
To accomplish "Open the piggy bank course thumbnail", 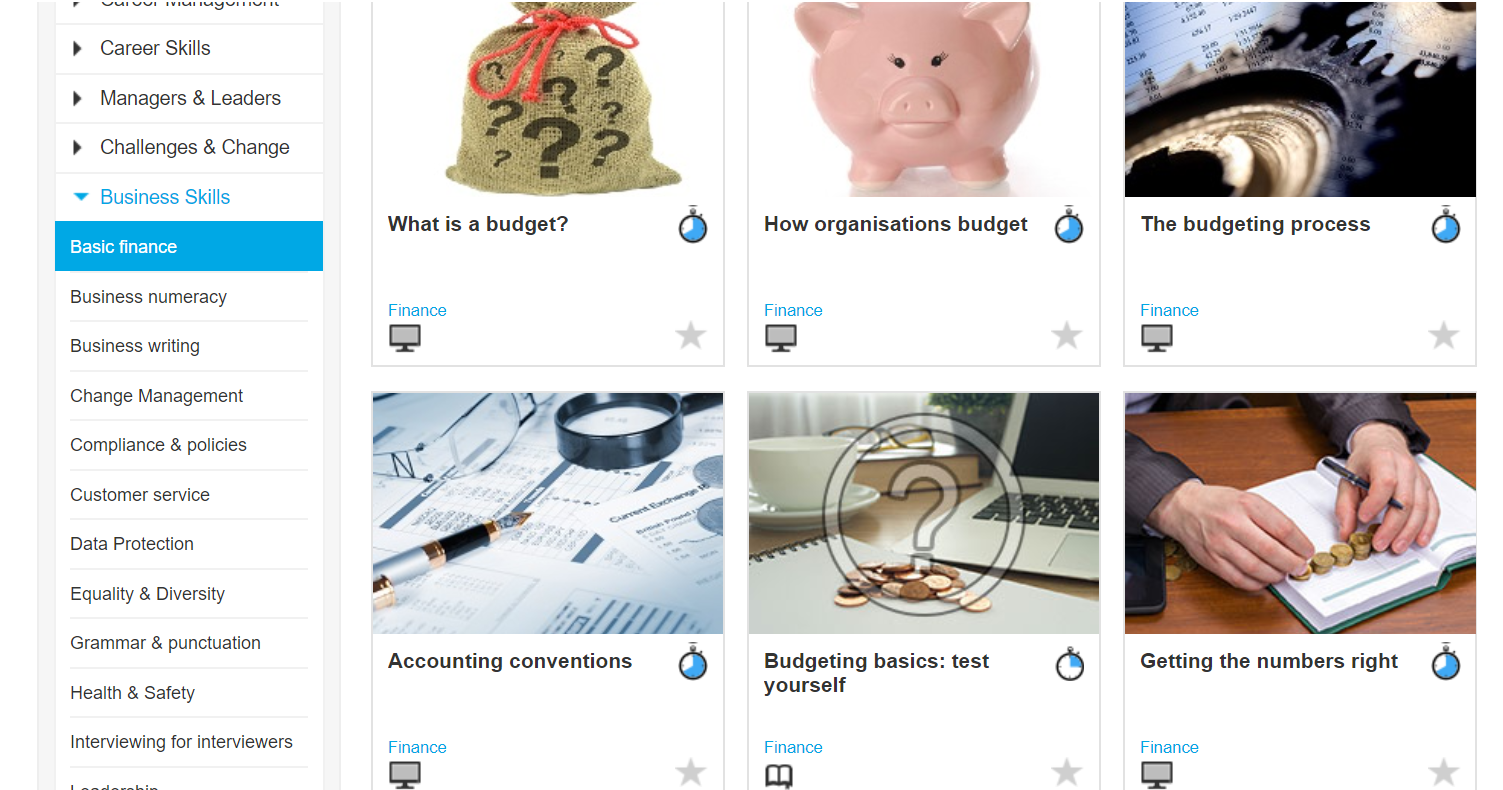I will [924, 99].
